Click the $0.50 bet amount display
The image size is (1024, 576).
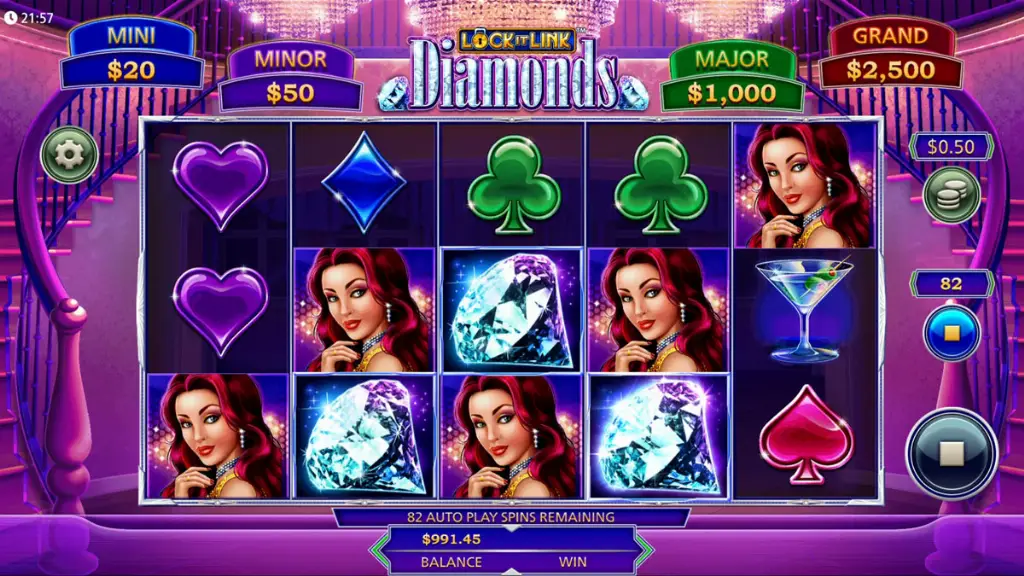point(952,147)
